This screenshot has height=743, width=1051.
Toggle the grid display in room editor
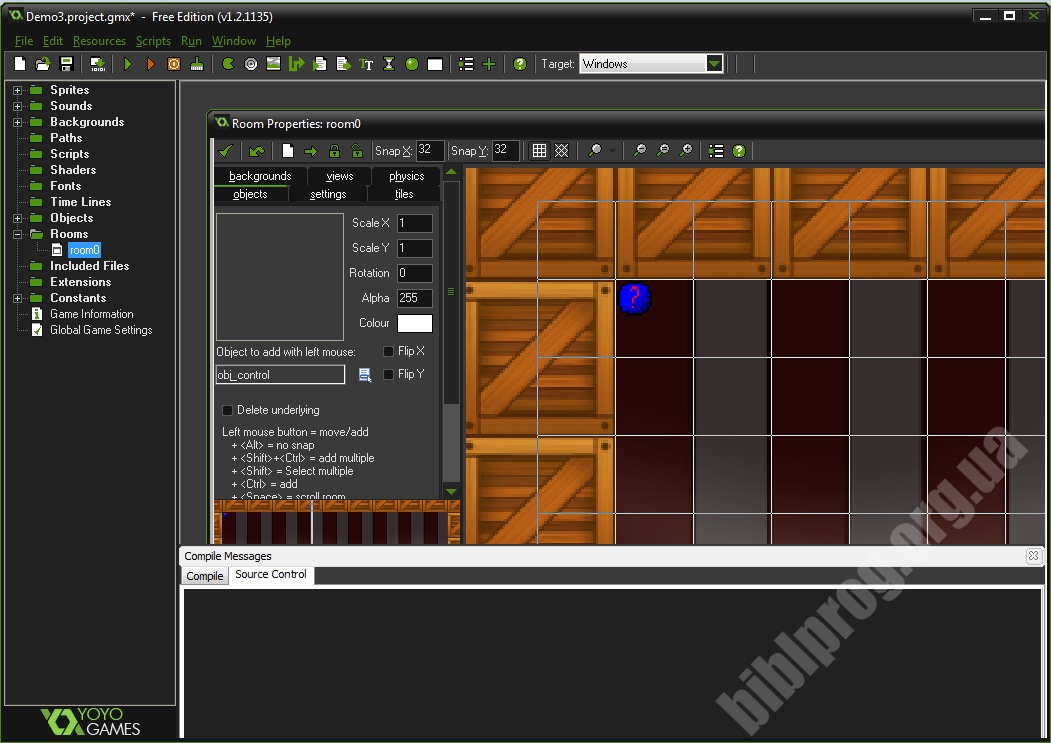539,151
